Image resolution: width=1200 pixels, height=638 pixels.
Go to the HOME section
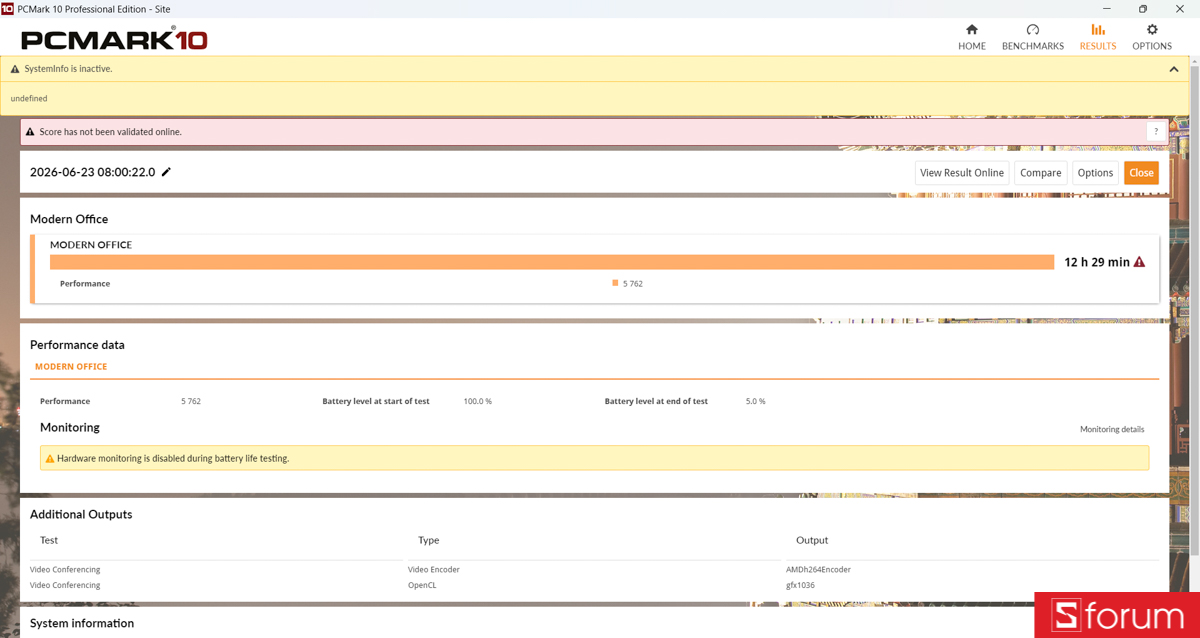pos(971,37)
